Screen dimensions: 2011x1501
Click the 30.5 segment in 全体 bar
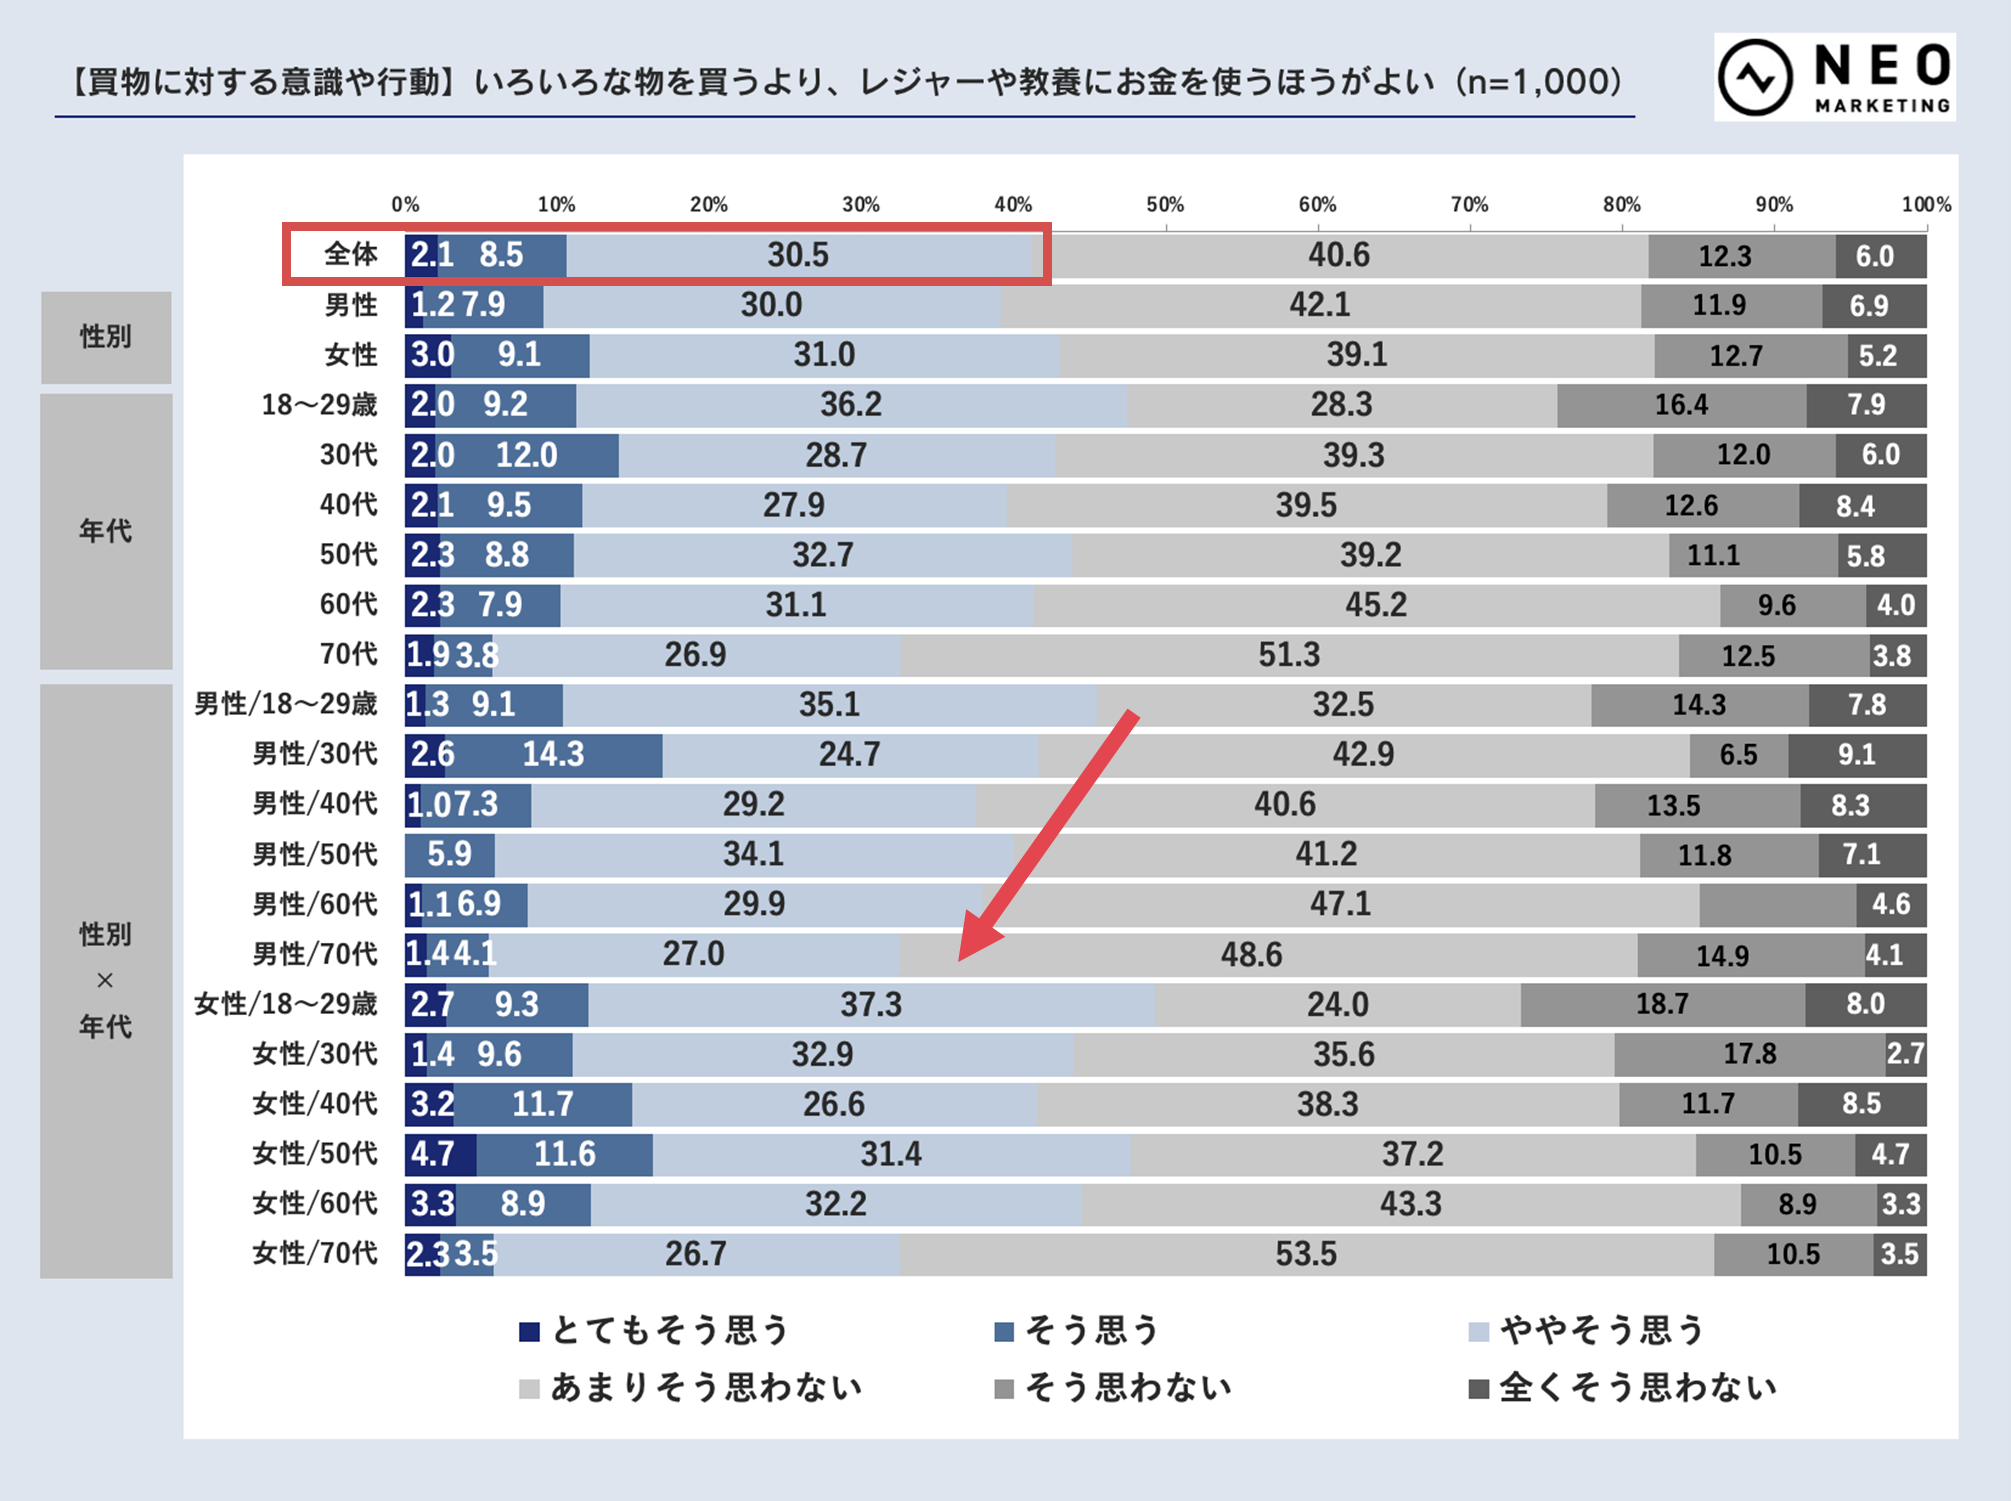click(x=797, y=255)
